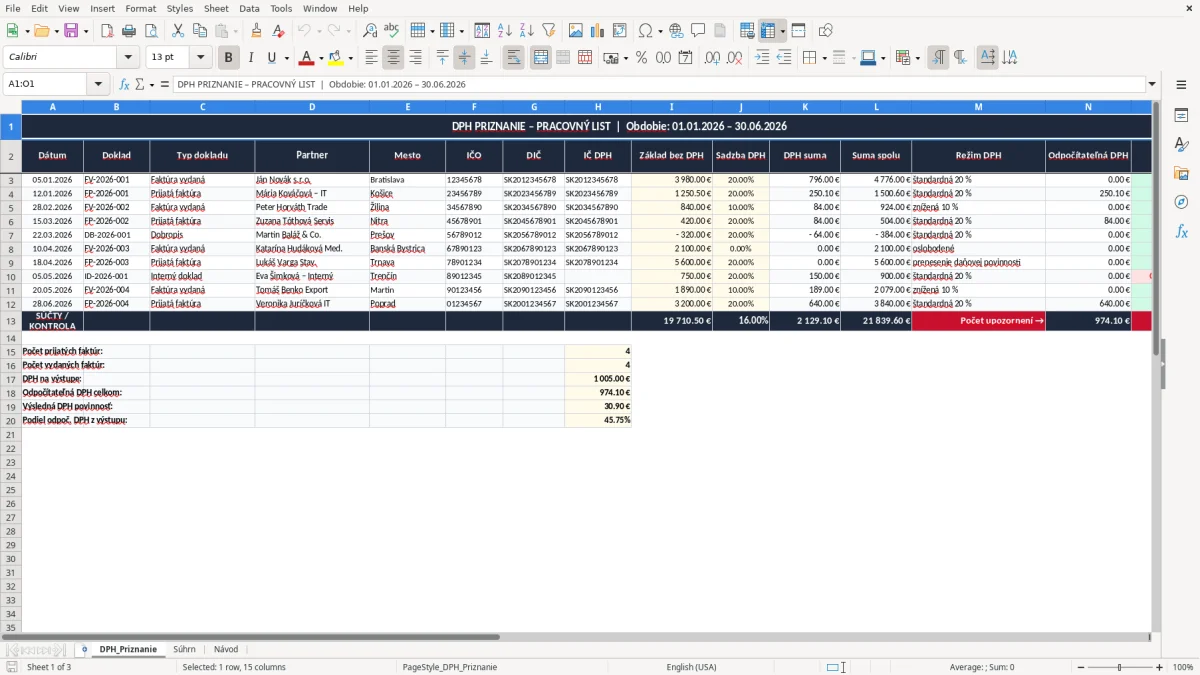Viewport: 1200px width, 675px height.
Task: Sort ascending with the A-Z icon
Action: [505, 31]
